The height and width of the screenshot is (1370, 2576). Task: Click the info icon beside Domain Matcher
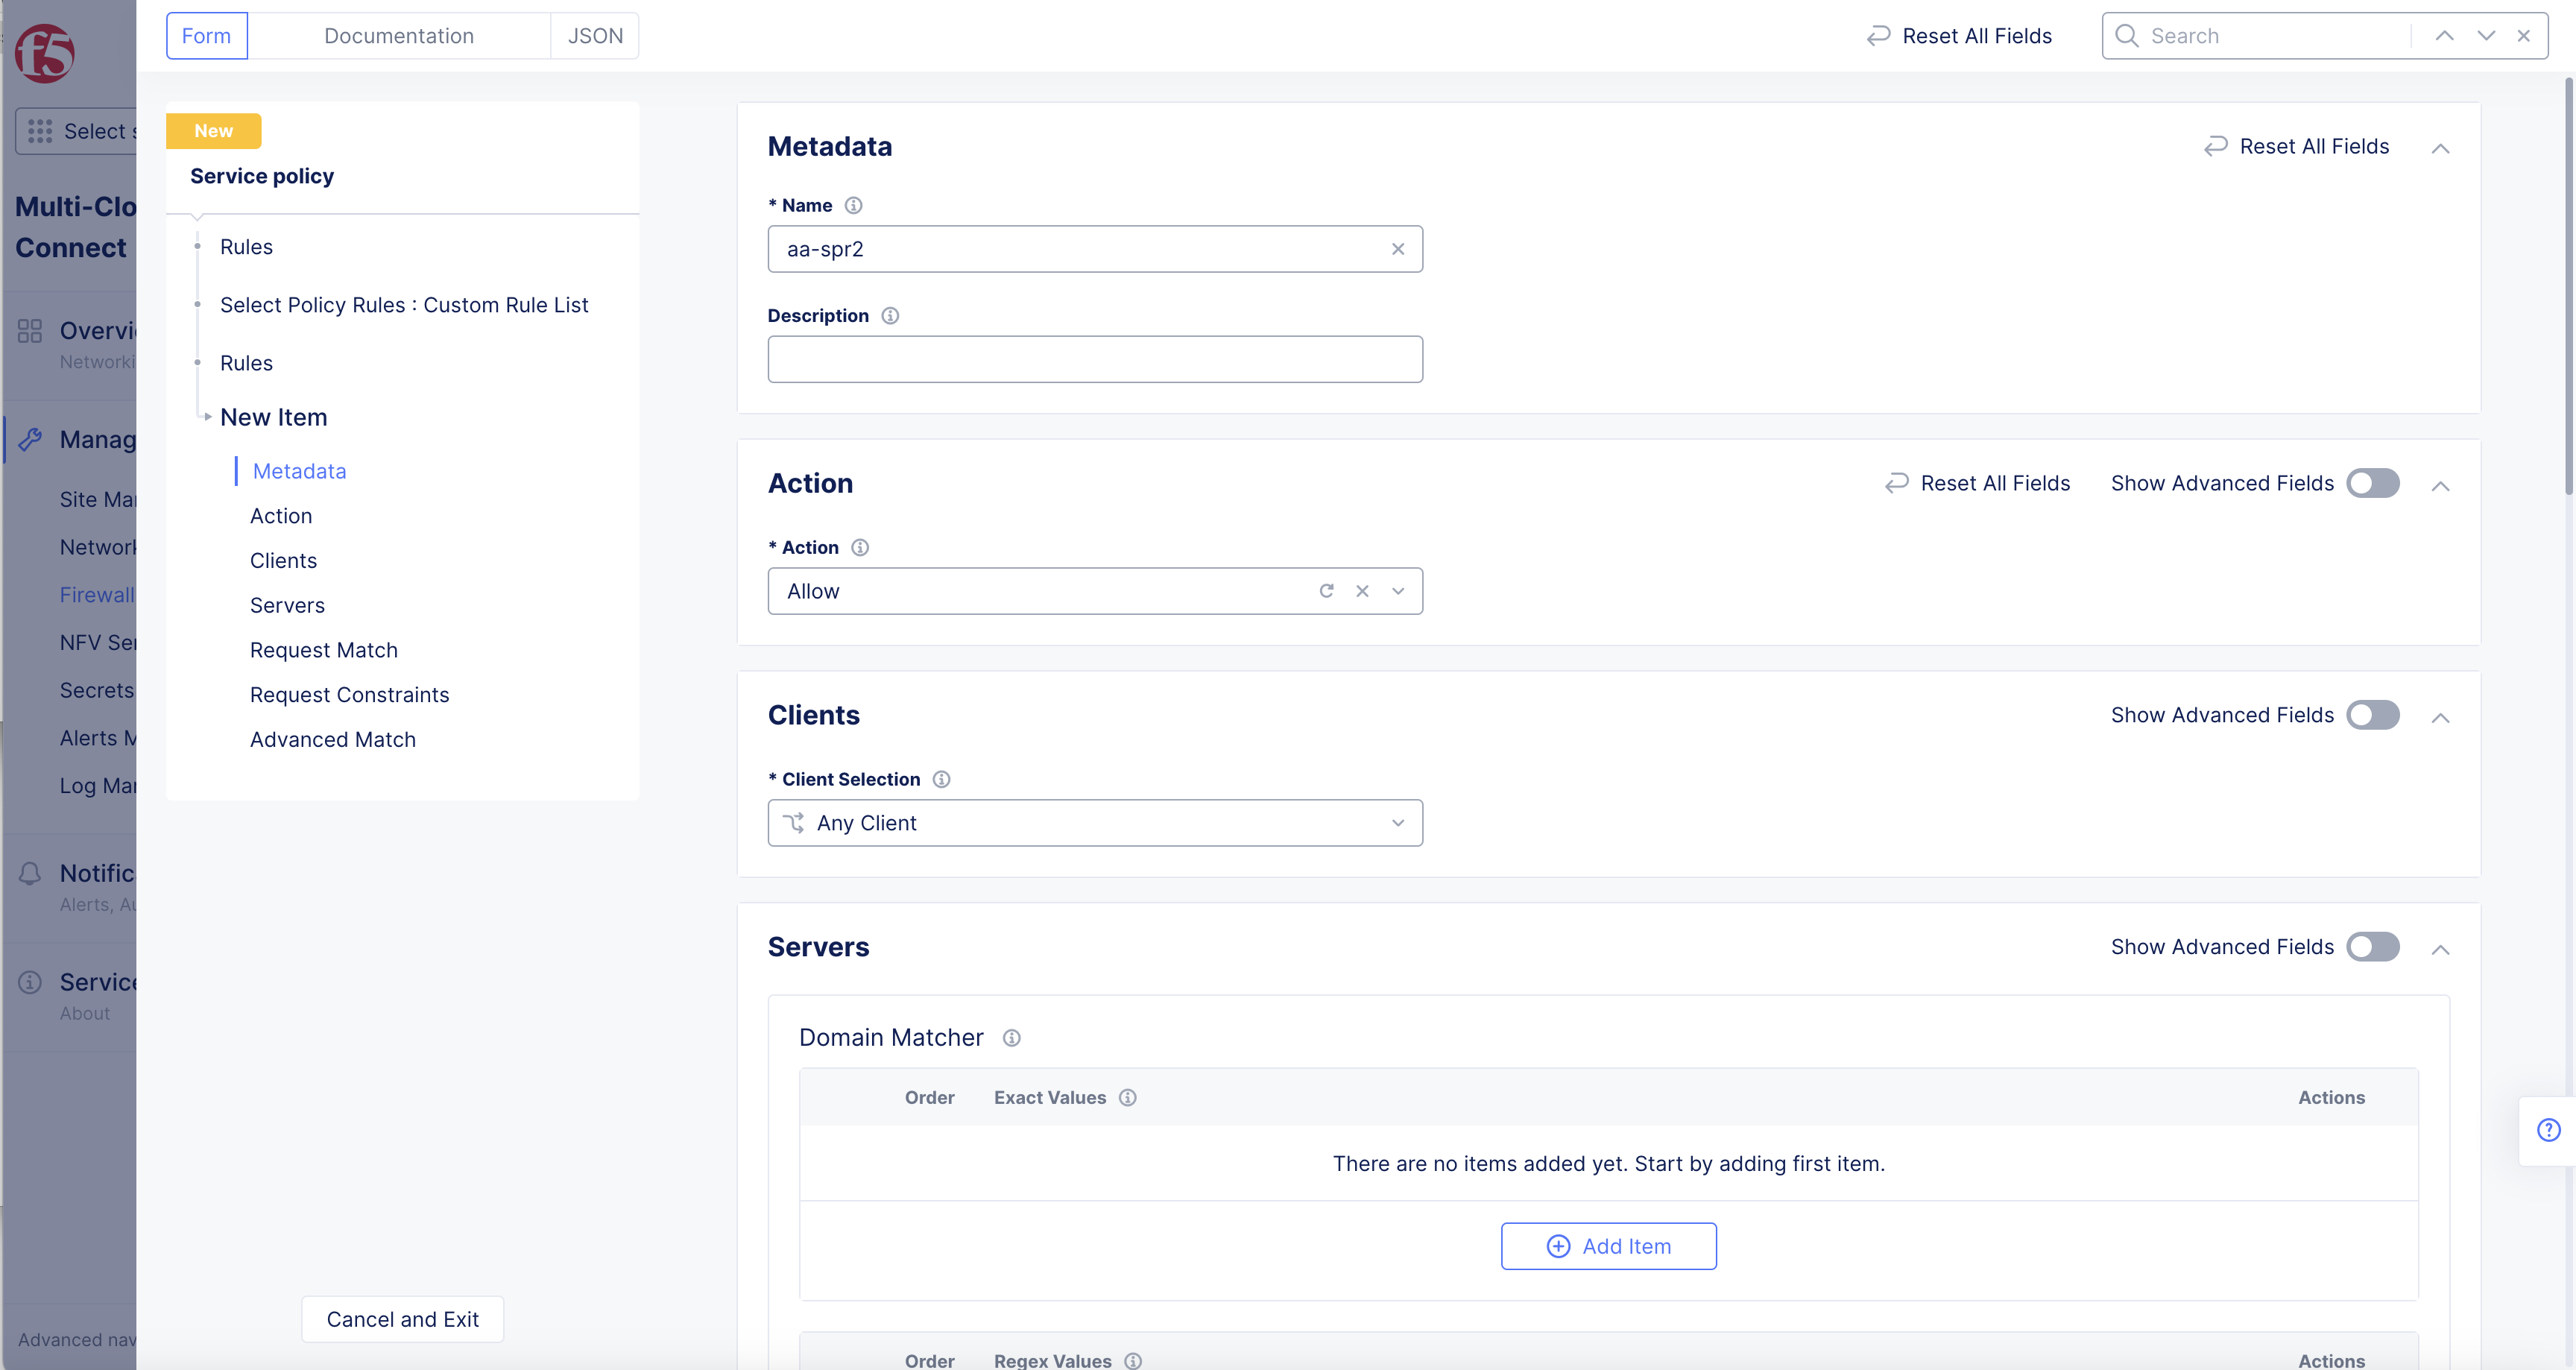(x=1011, y=1038)
